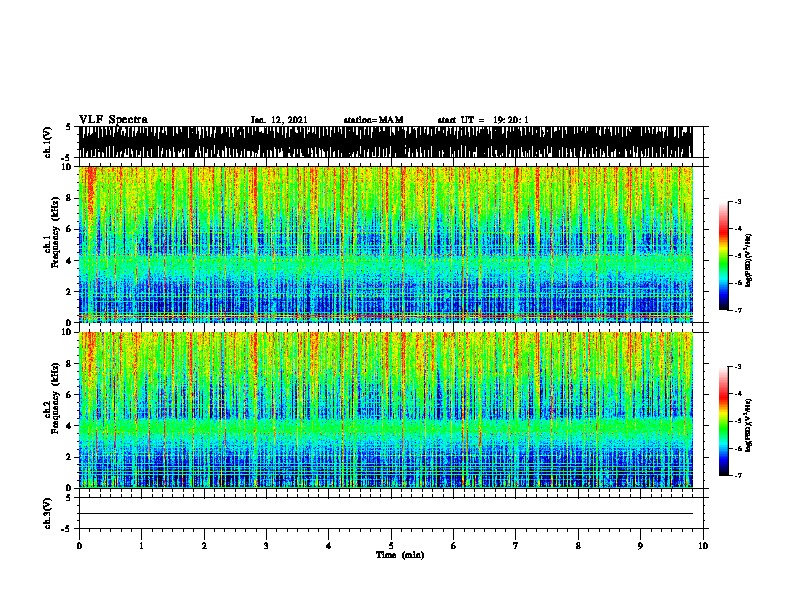792x612 pixels.
Task: Click the "VLF Spectra" plot title
Action: click(x=113, y=120)
